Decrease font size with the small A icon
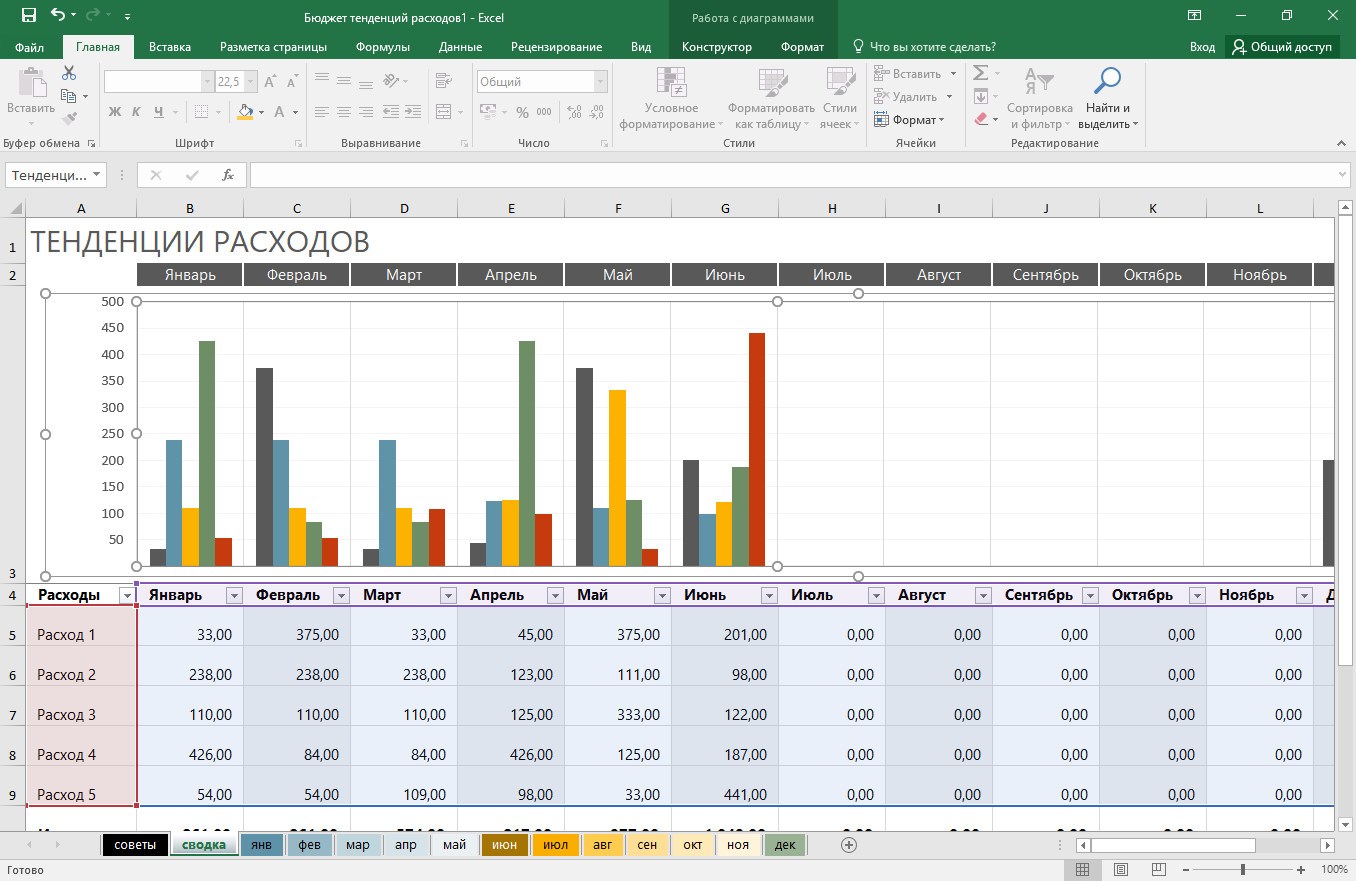Screen dimensions: 1356x881 [x=292, y=82]
